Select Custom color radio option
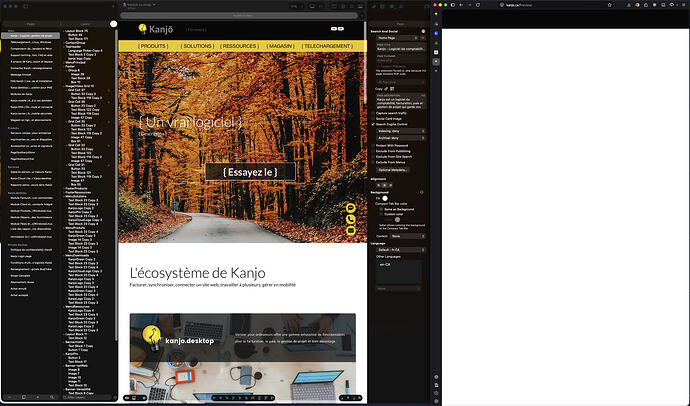The height and width of the screenshot is (406, 690). click(382, 214)
